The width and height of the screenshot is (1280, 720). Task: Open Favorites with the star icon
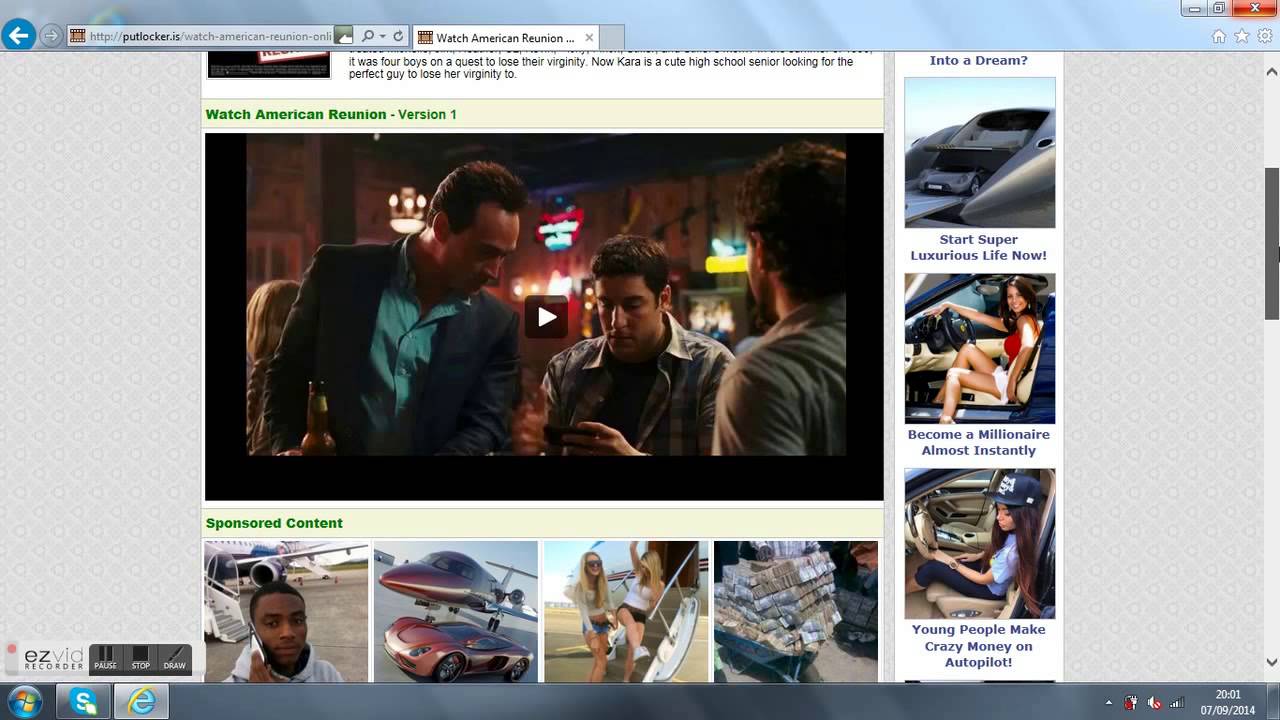tap(1242, 36)
